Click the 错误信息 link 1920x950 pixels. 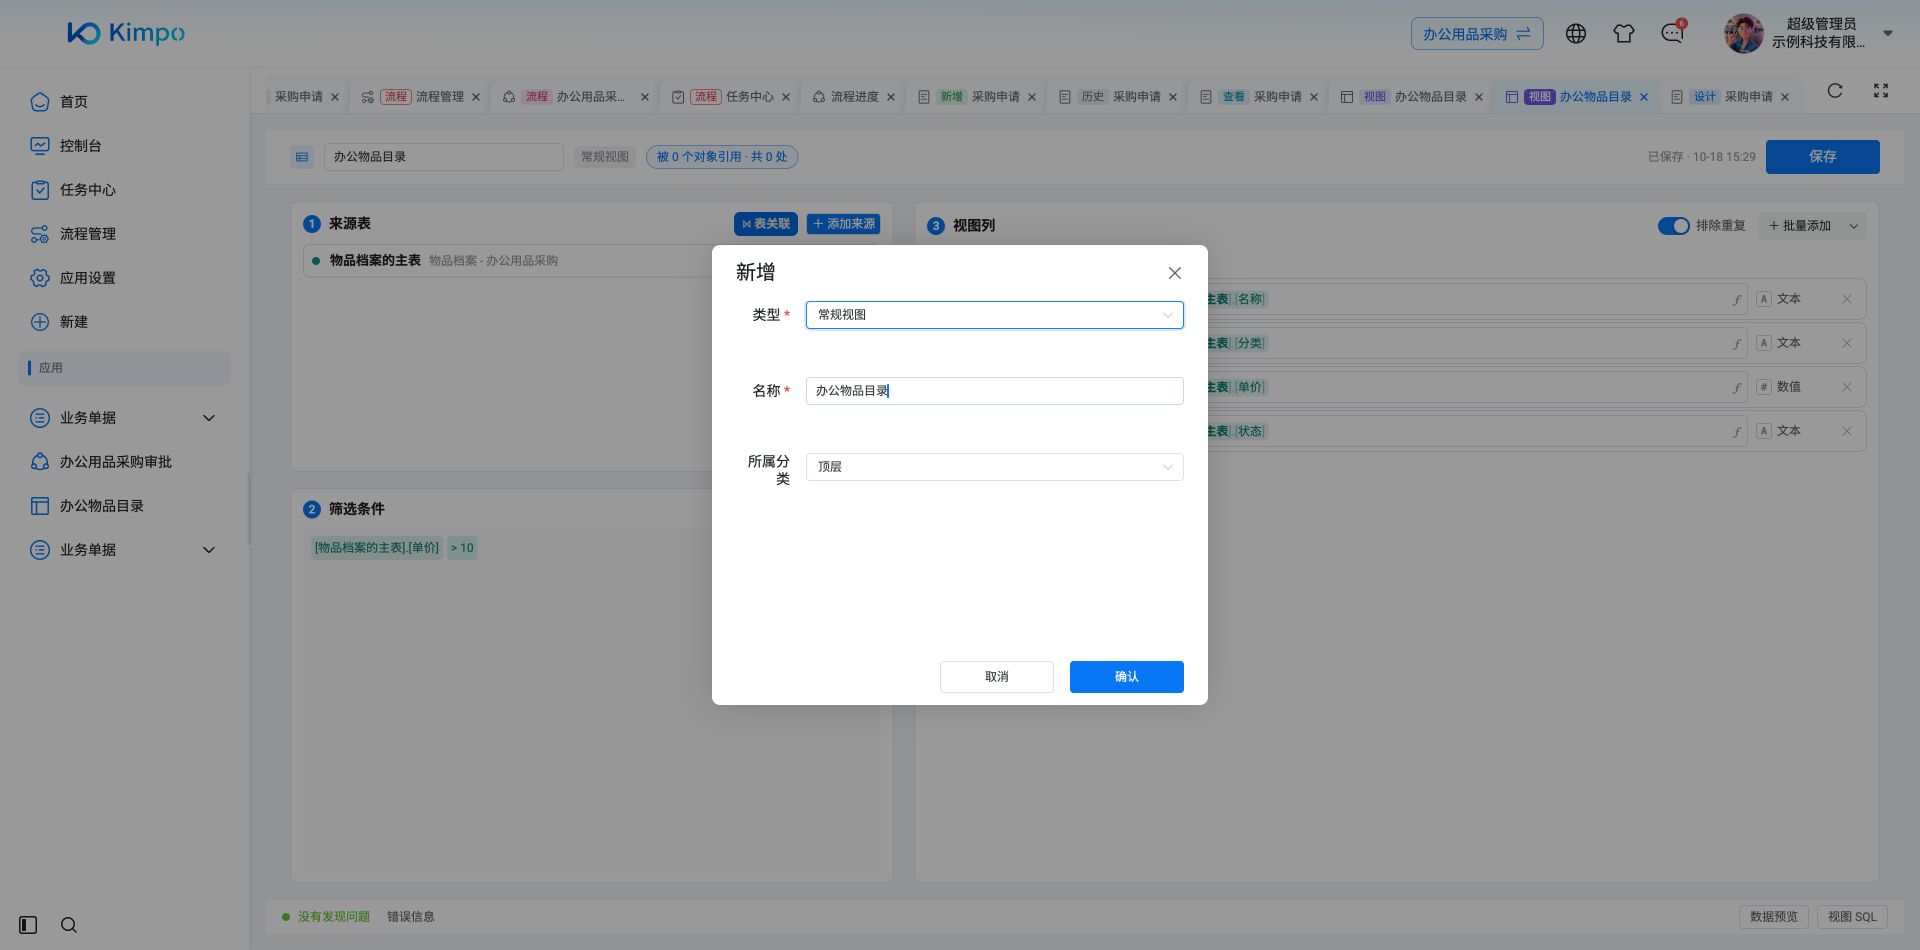coord(411,917)
